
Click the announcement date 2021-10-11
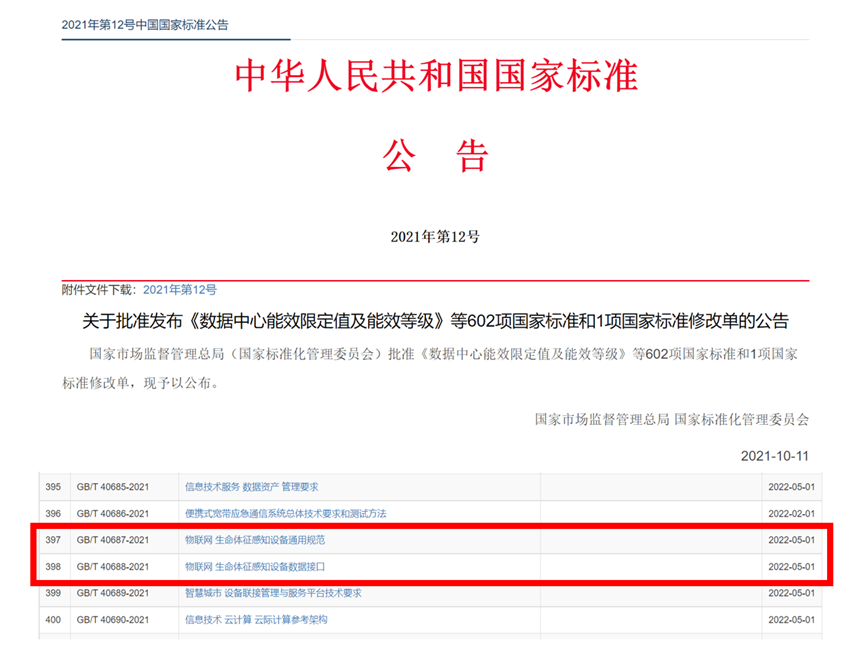tap(774, 456)
